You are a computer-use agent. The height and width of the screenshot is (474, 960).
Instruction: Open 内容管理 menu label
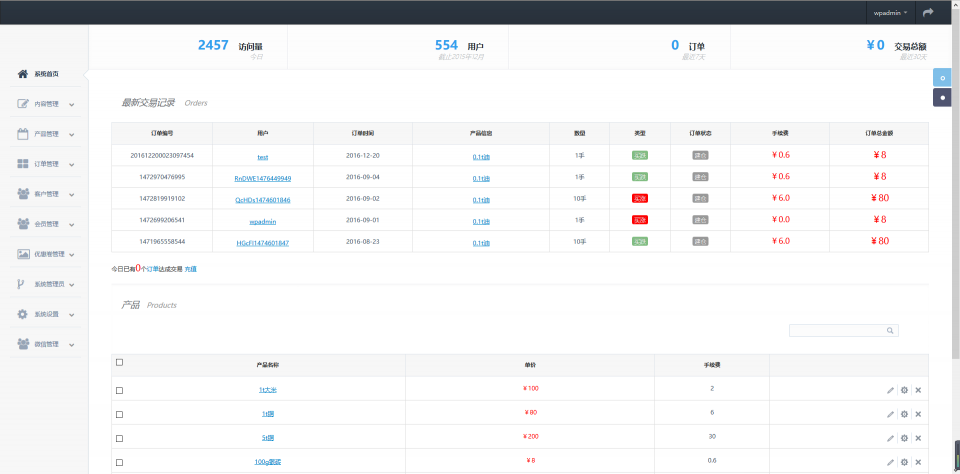pyautogui.click(x=47, y=104)
